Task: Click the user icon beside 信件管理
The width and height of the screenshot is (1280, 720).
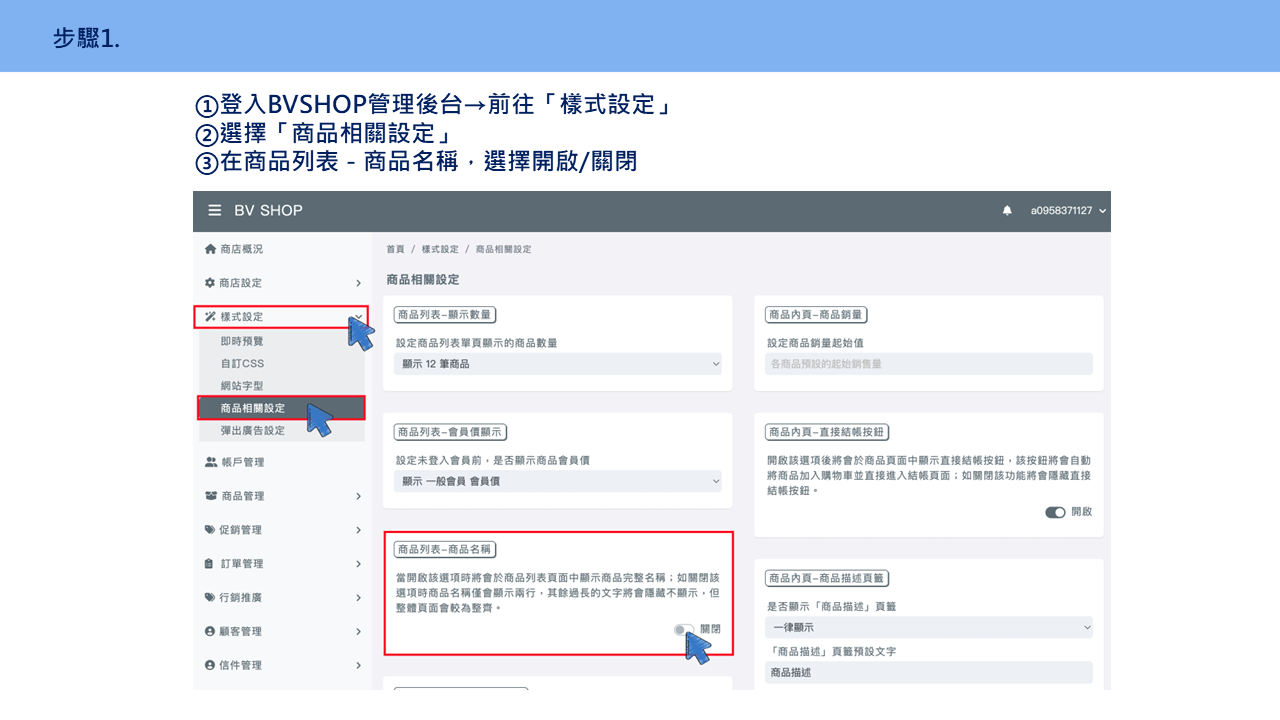Action: pos(210,665)
